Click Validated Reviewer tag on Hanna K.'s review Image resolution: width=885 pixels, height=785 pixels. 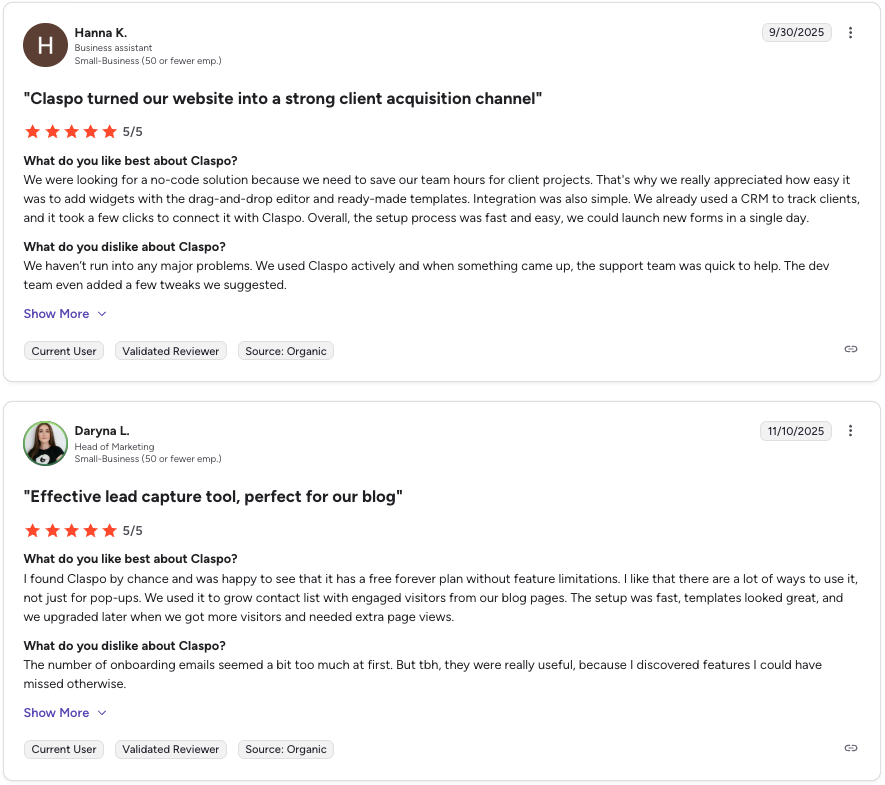[171, 351]
